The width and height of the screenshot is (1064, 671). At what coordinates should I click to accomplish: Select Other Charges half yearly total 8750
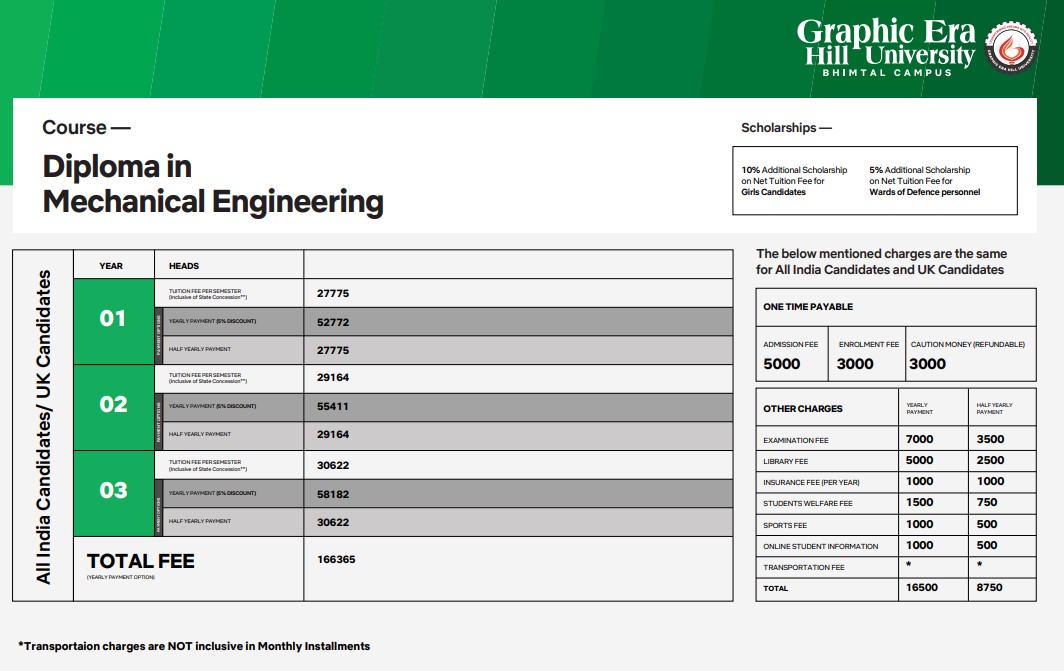pyautogui.click(x=989, y=588)
